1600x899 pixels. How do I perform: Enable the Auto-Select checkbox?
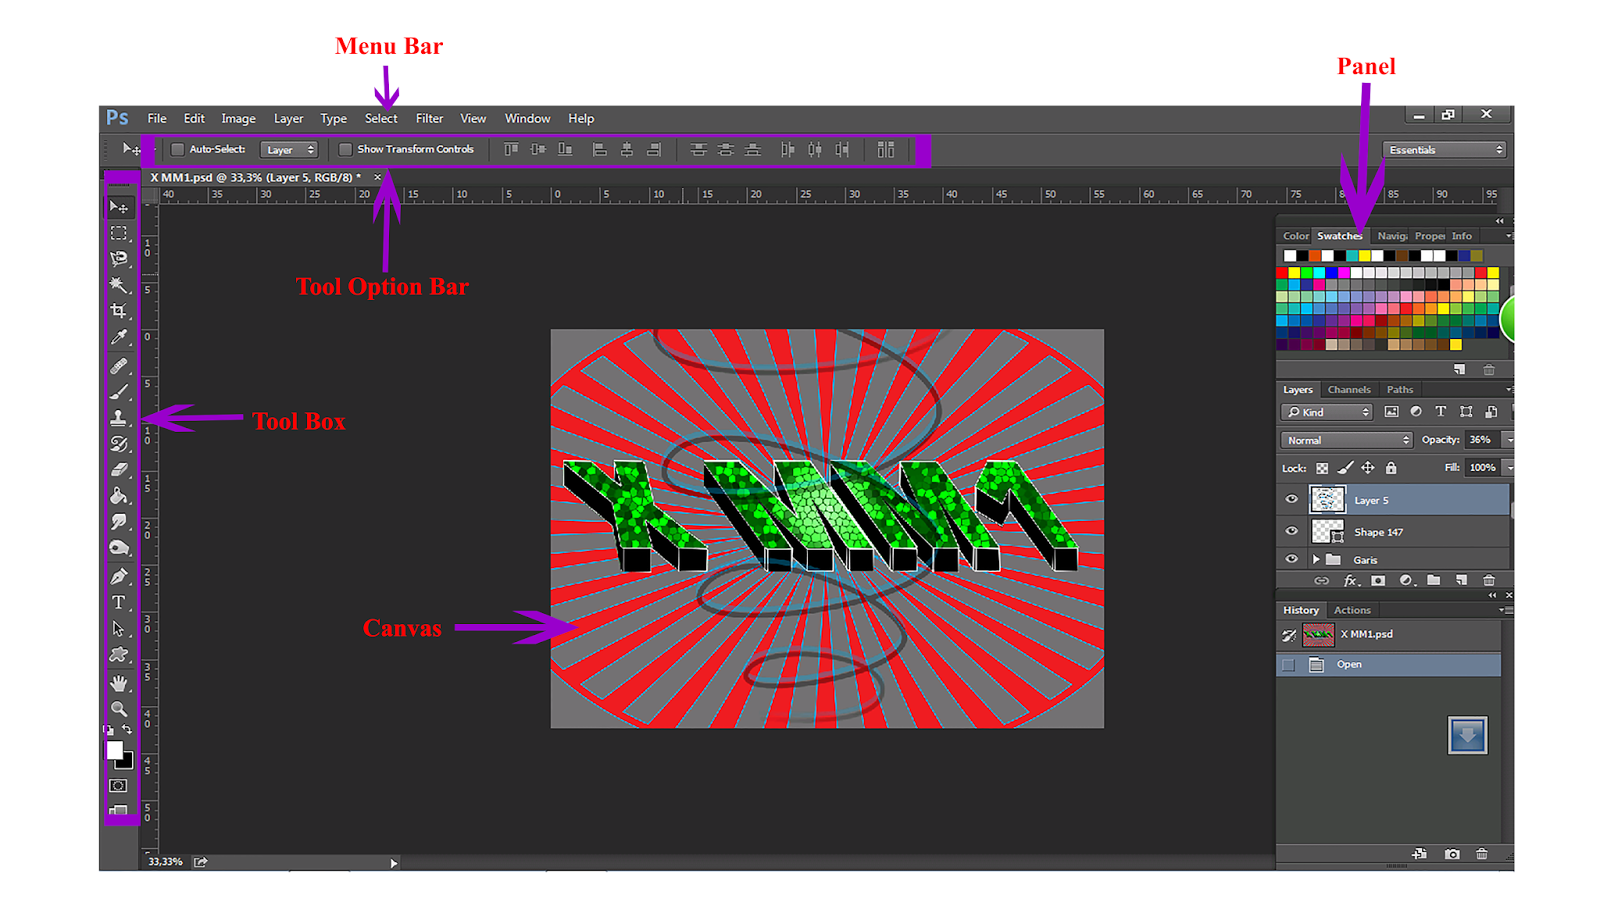(178, 150)
